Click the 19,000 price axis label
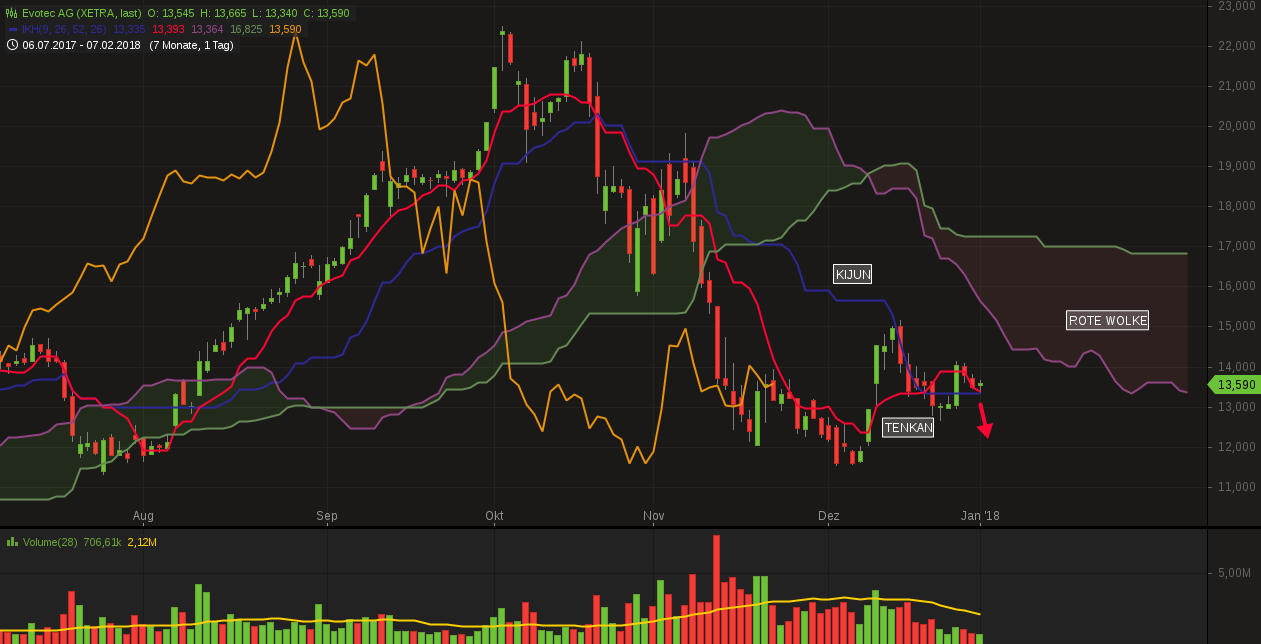The image size is (1261, 644). coord(1237,166)
